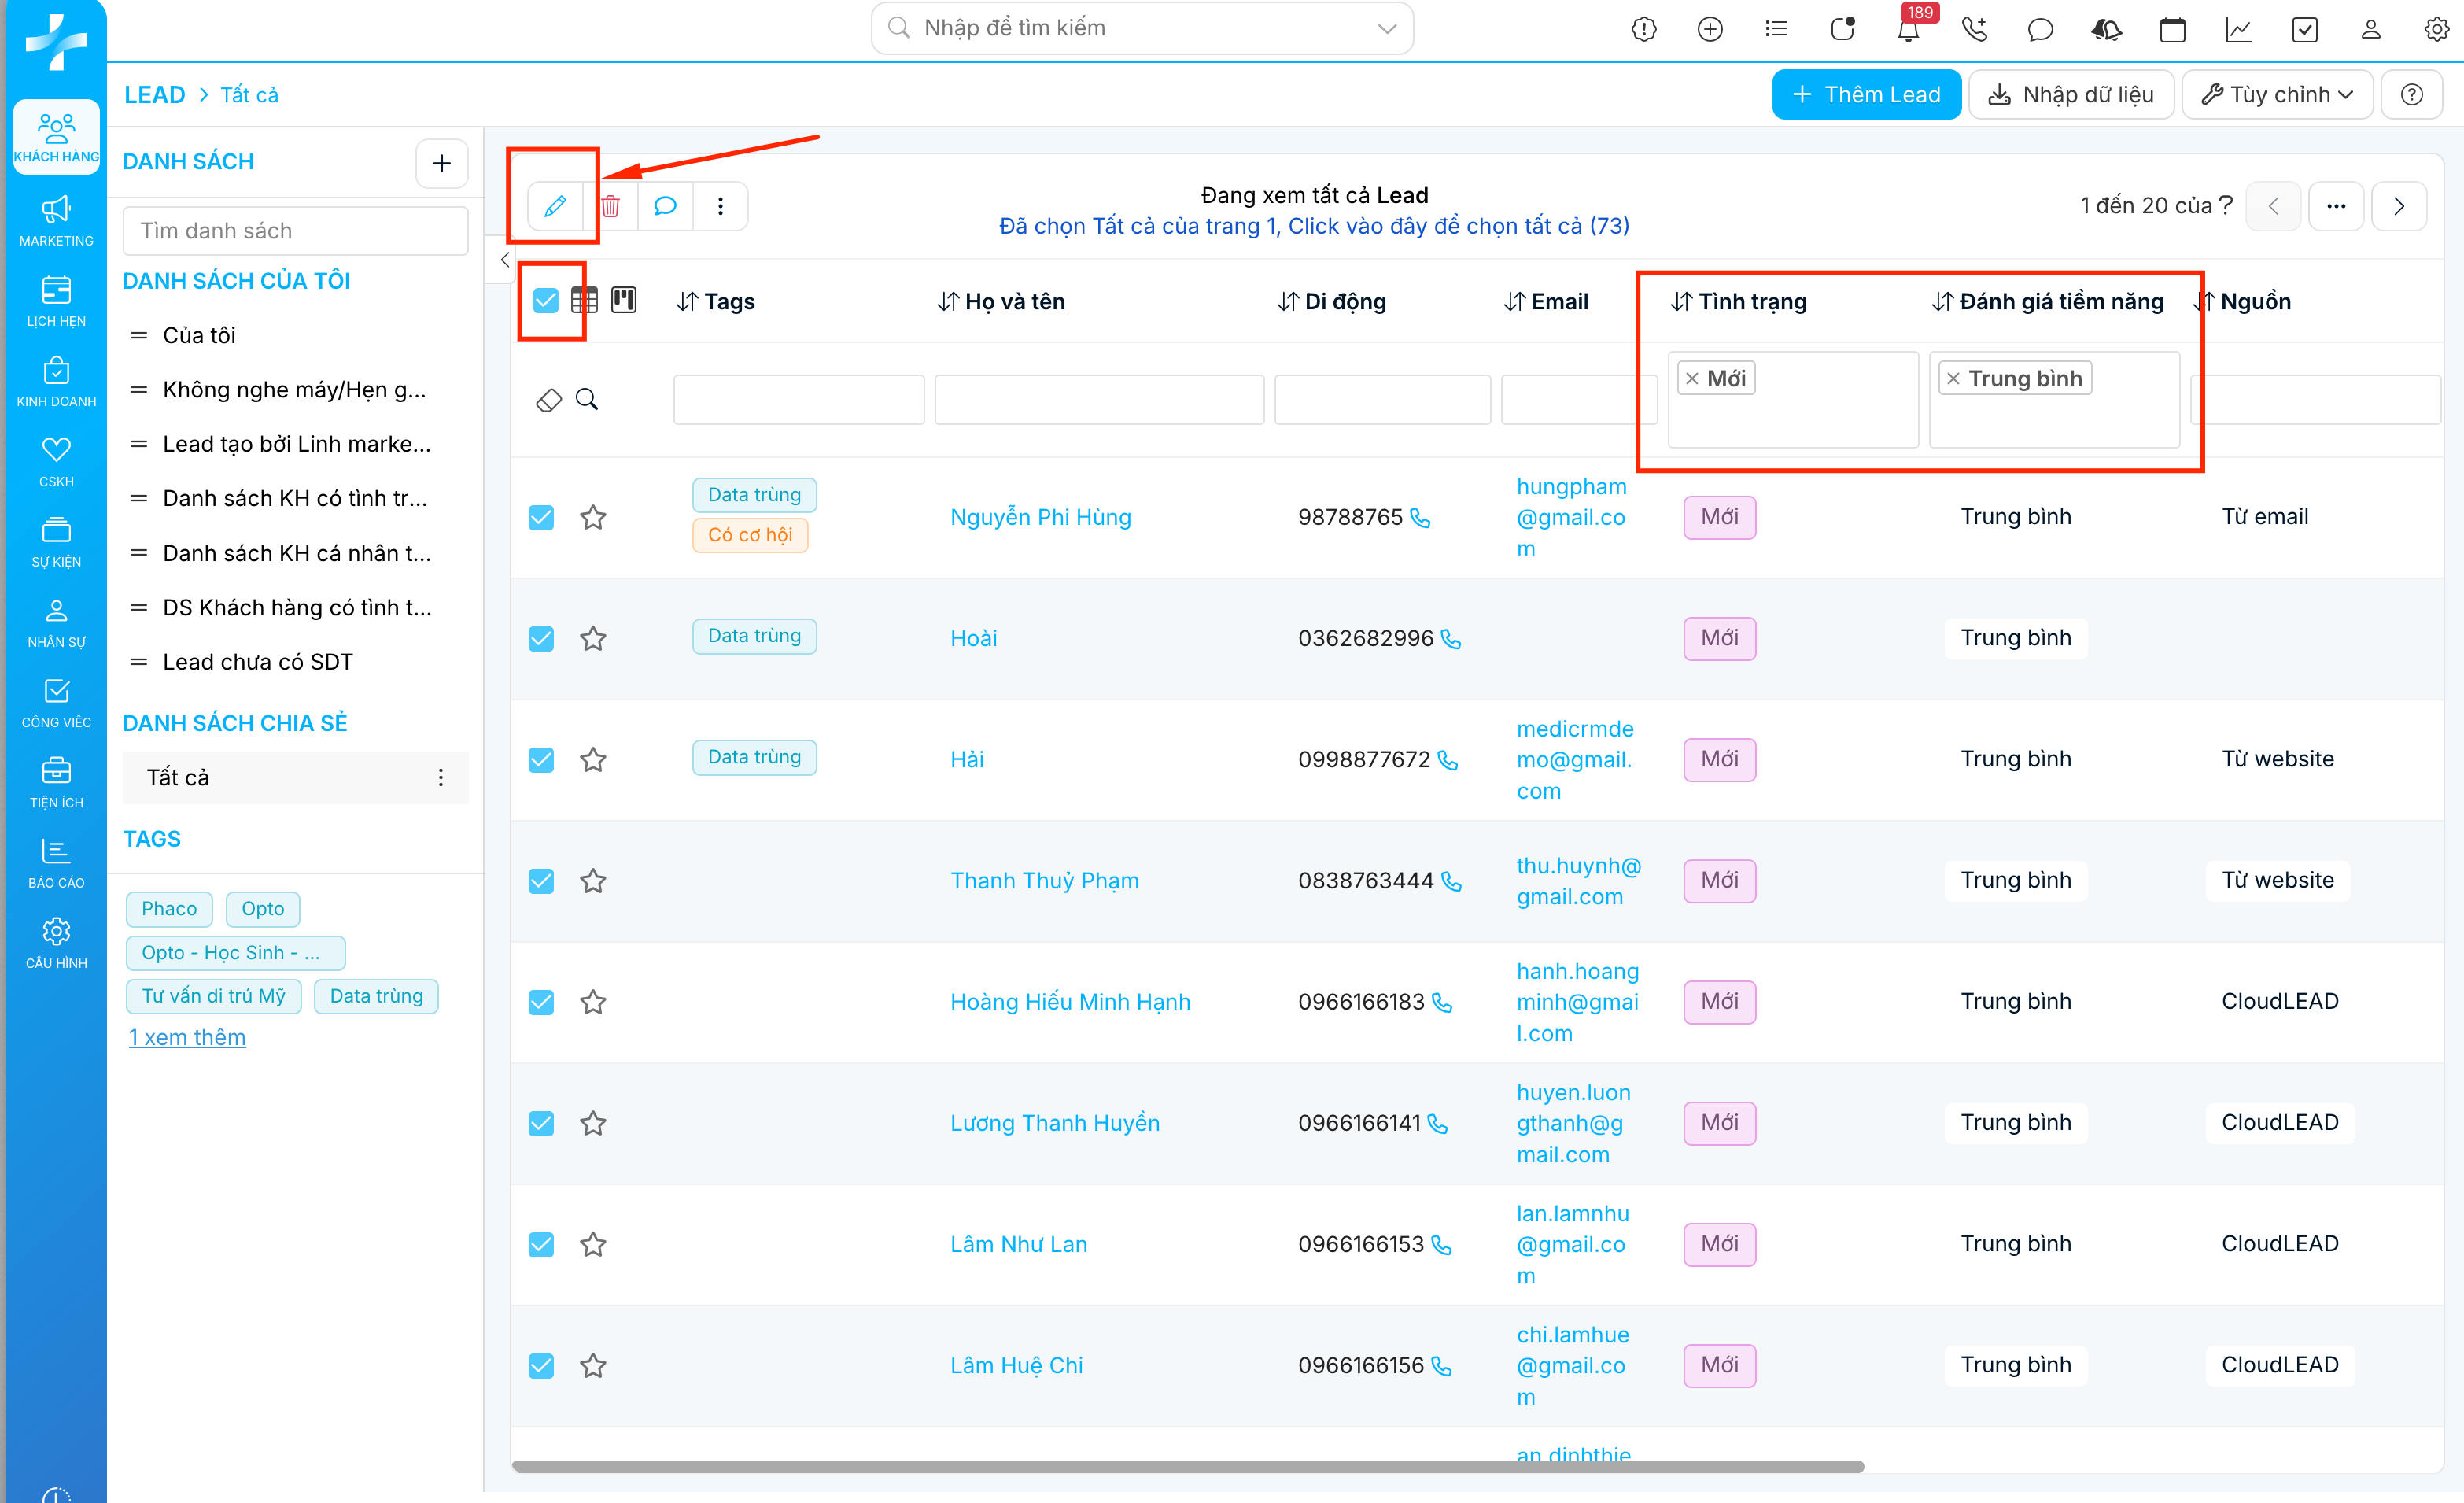Click the red trash delete icon
Screen dimensions: 2464x1503
point(610,206)
